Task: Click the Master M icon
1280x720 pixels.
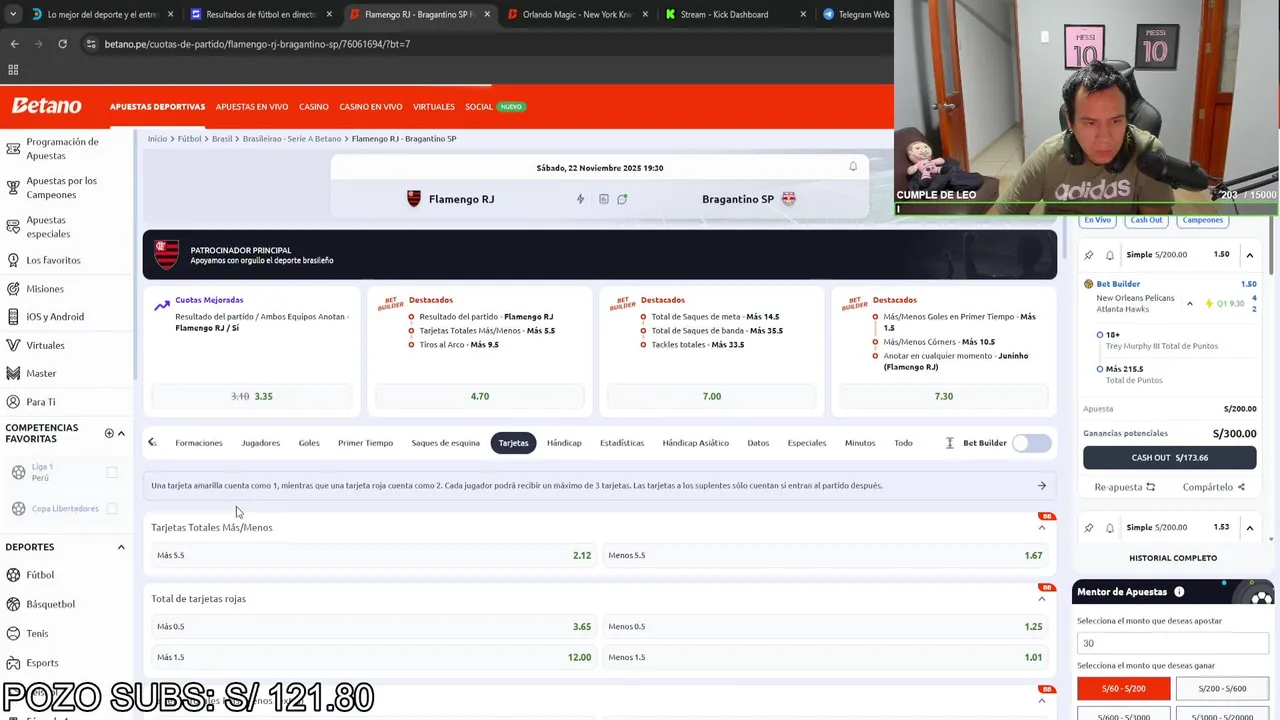Action: [13, 373]
